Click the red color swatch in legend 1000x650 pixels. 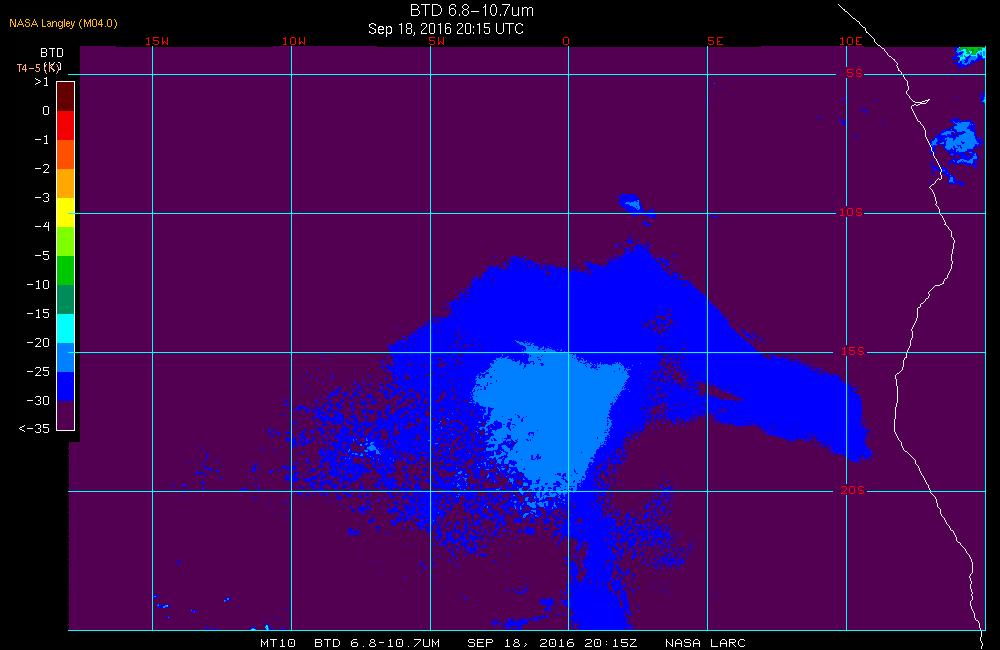pos(66,126)
